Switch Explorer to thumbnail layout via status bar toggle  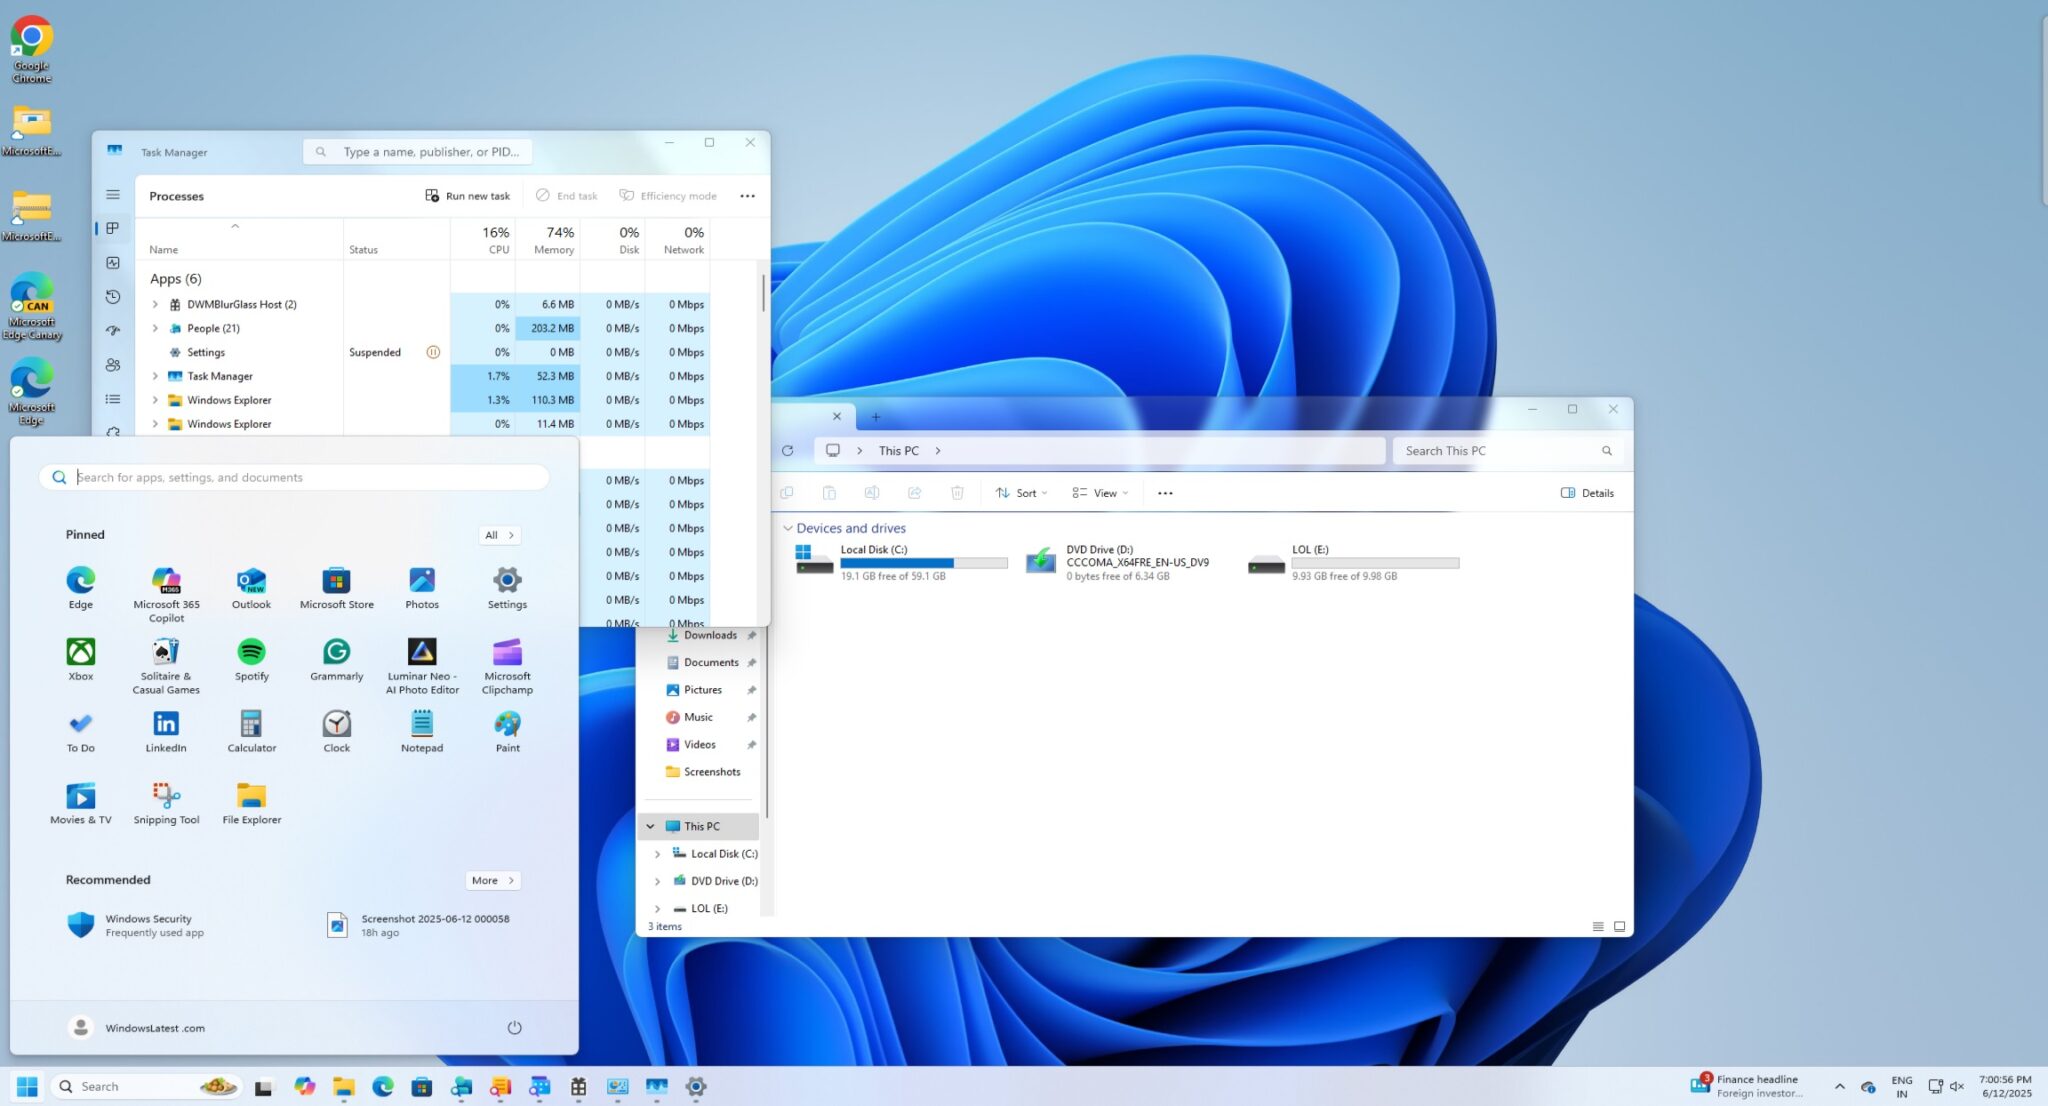coord(1617,927)
